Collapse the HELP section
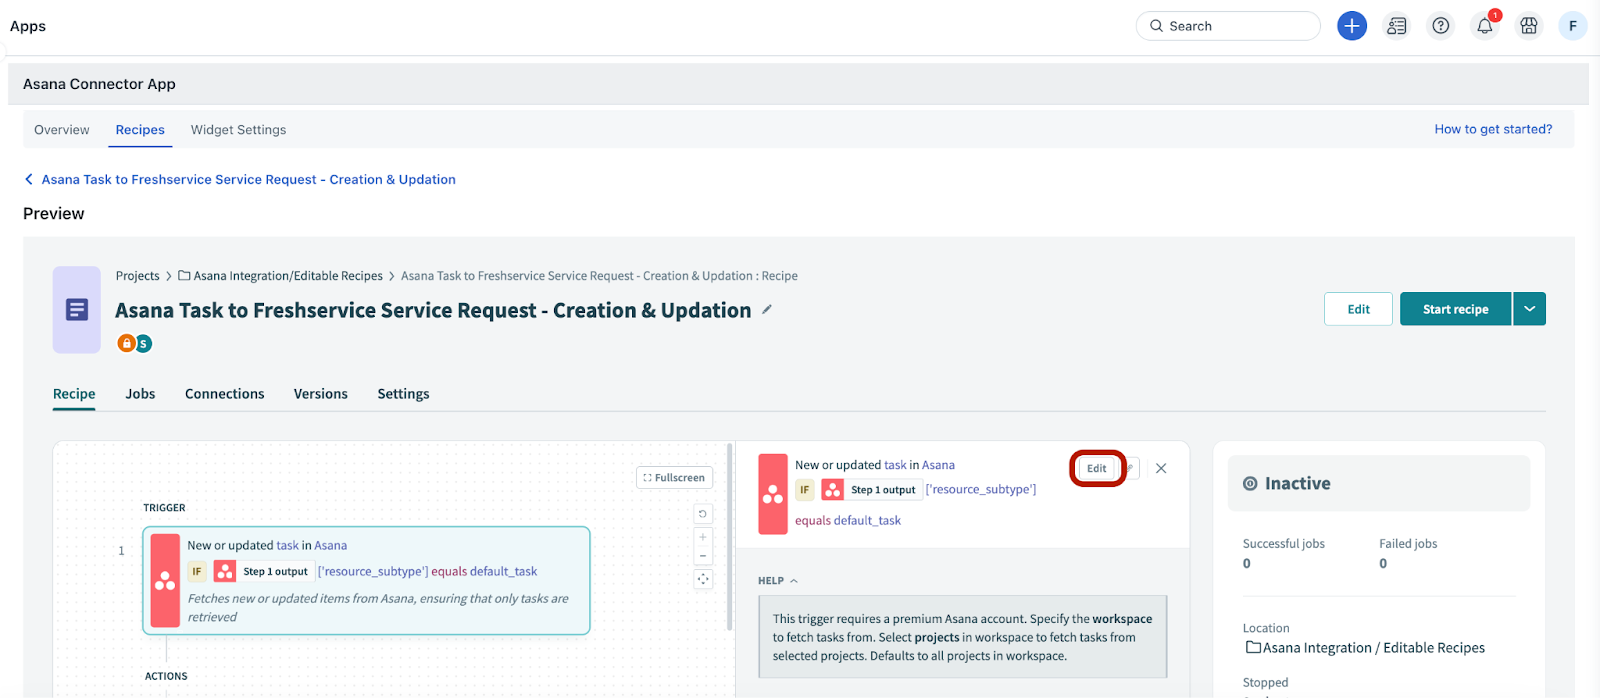 [778, 581]
